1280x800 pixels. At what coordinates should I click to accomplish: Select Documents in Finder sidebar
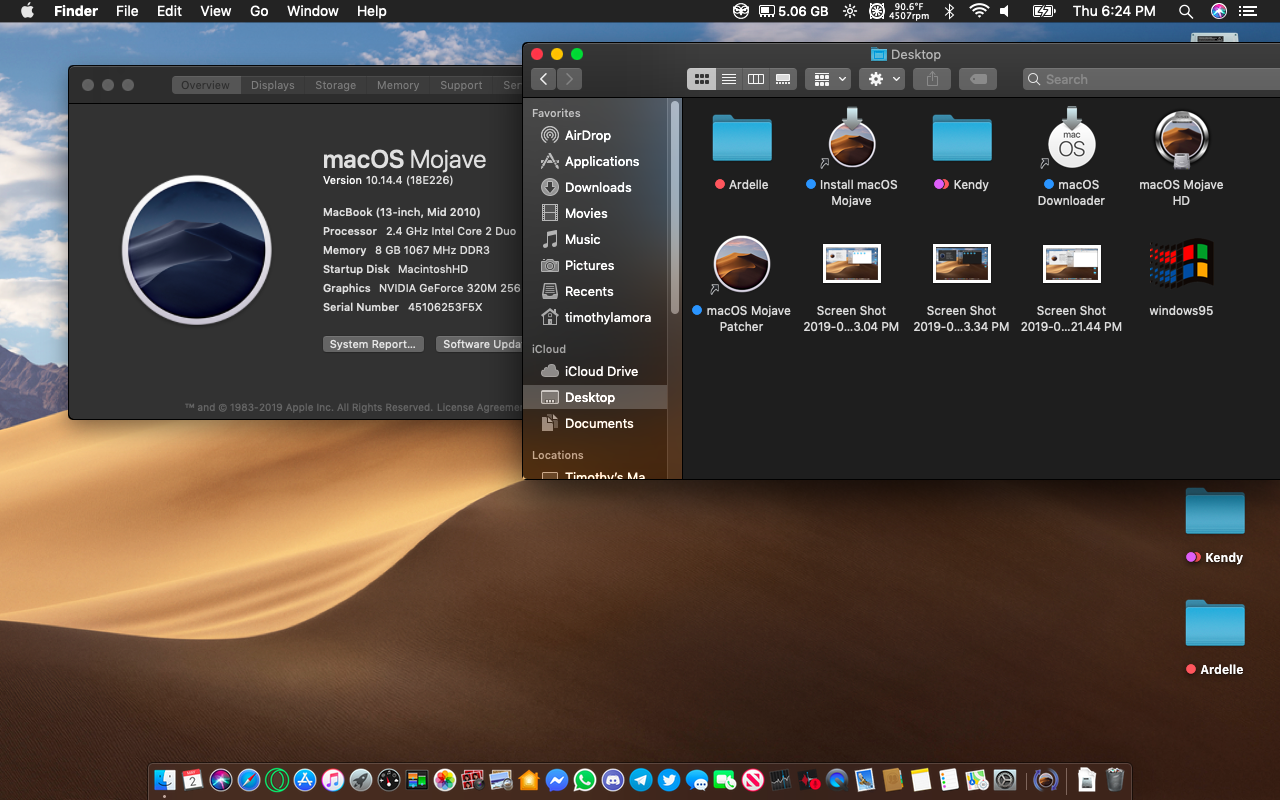598,423
